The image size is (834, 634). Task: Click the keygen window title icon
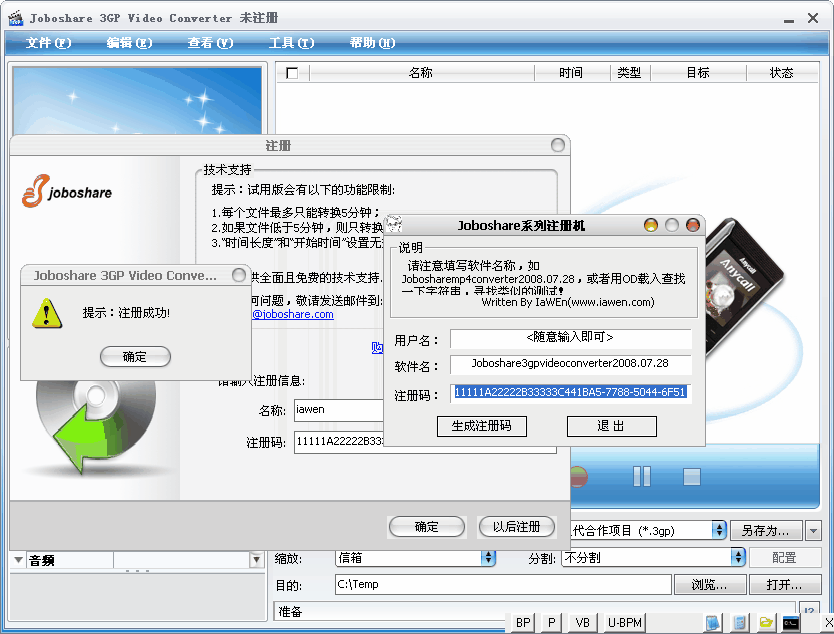tap(395, 225)
